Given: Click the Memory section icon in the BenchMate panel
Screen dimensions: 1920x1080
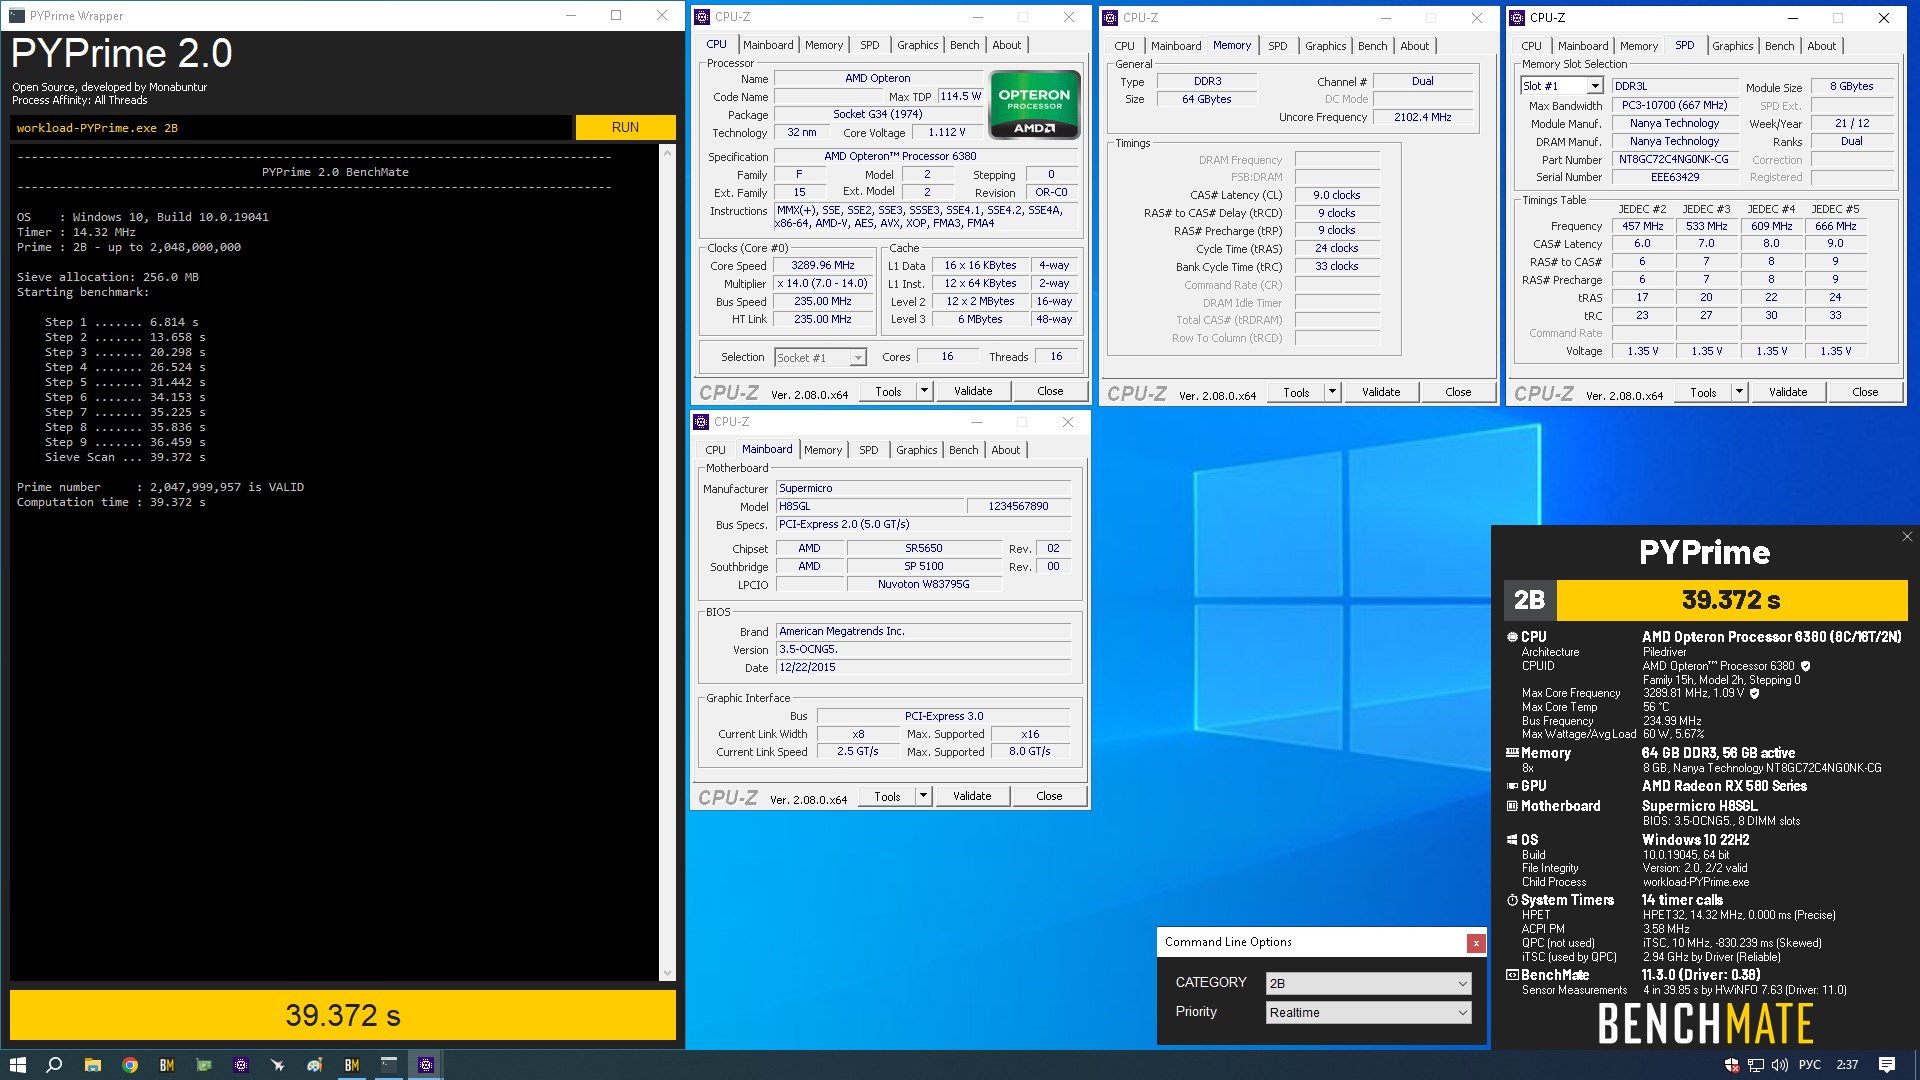Looking at the screenshot, I should tap(1512, 753).
